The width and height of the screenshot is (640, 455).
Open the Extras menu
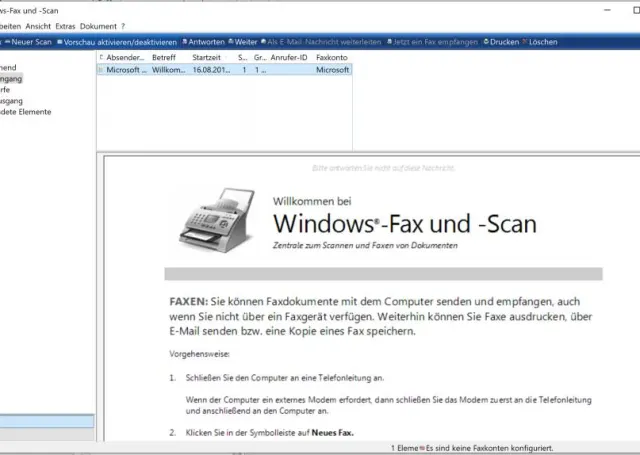(65, 26)
